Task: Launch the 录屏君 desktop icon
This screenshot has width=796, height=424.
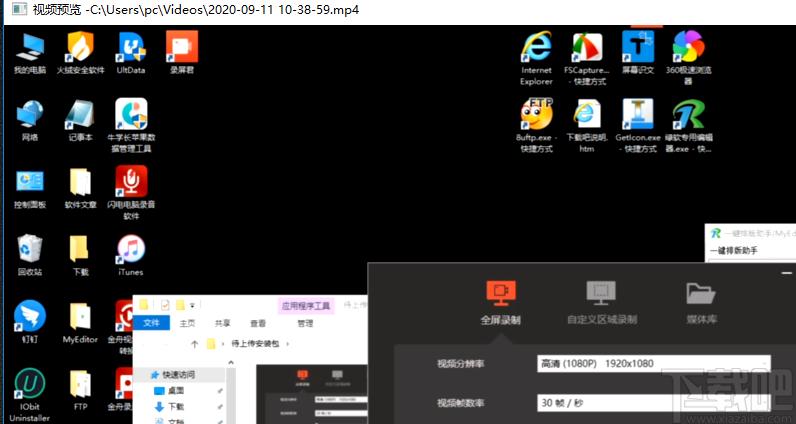Action: [182, 53]
